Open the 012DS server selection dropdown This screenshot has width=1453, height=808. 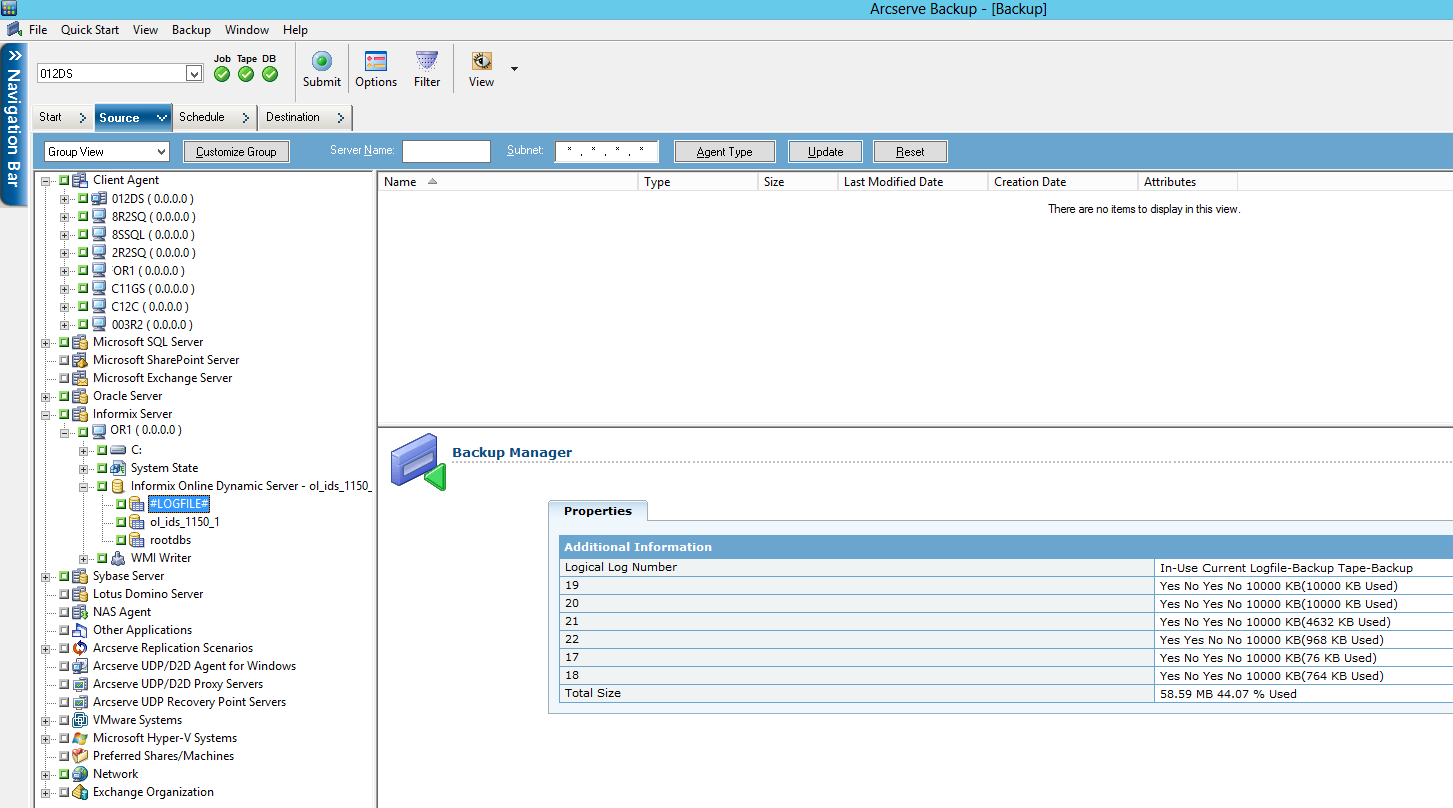coord(194,73)
